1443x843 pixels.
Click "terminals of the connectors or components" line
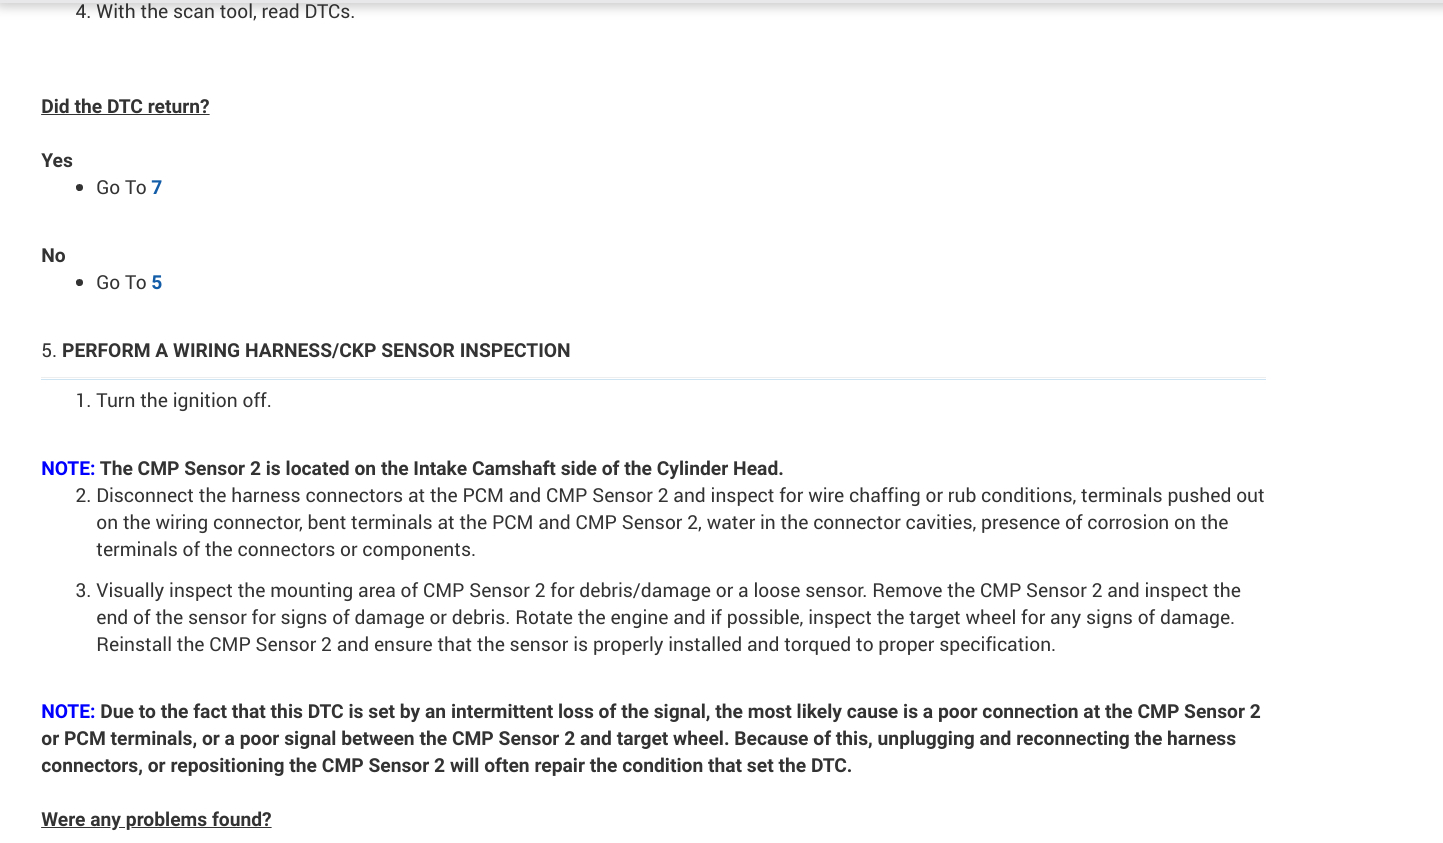coord(285,550)
